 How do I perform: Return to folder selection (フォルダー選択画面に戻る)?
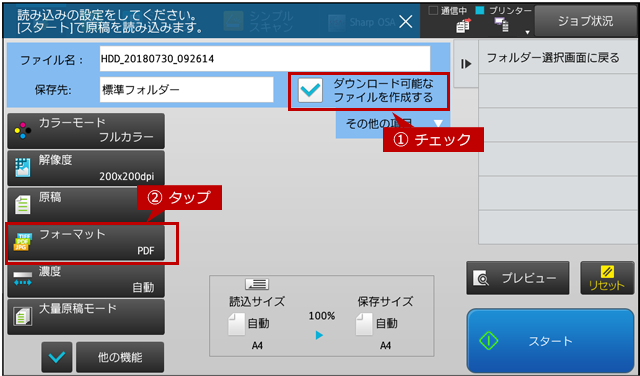click(x=558, y=58)
